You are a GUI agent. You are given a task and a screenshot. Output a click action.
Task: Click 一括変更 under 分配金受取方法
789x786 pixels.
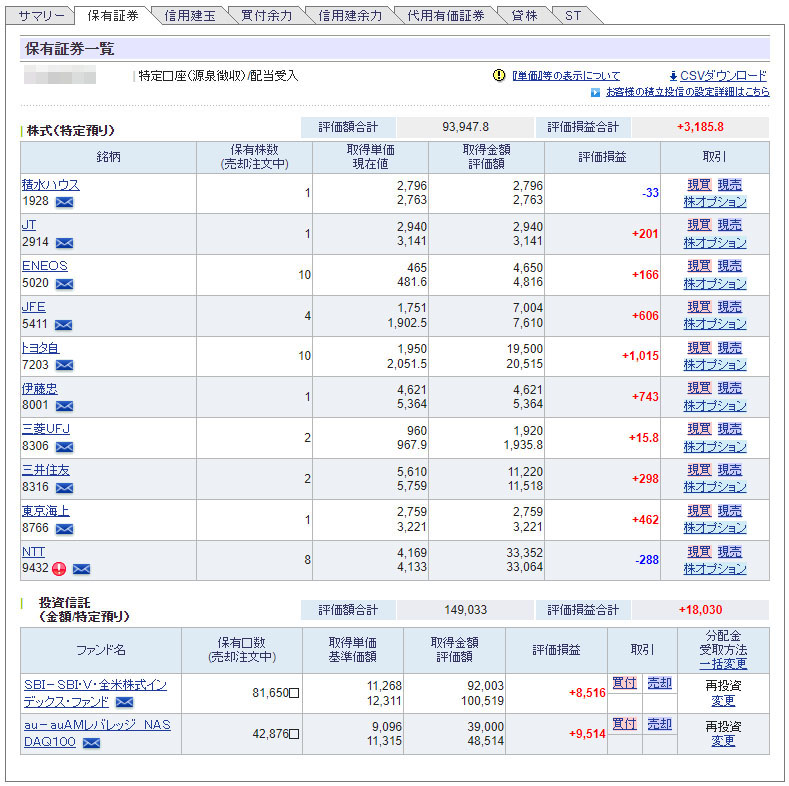click(x=723, y=664)
